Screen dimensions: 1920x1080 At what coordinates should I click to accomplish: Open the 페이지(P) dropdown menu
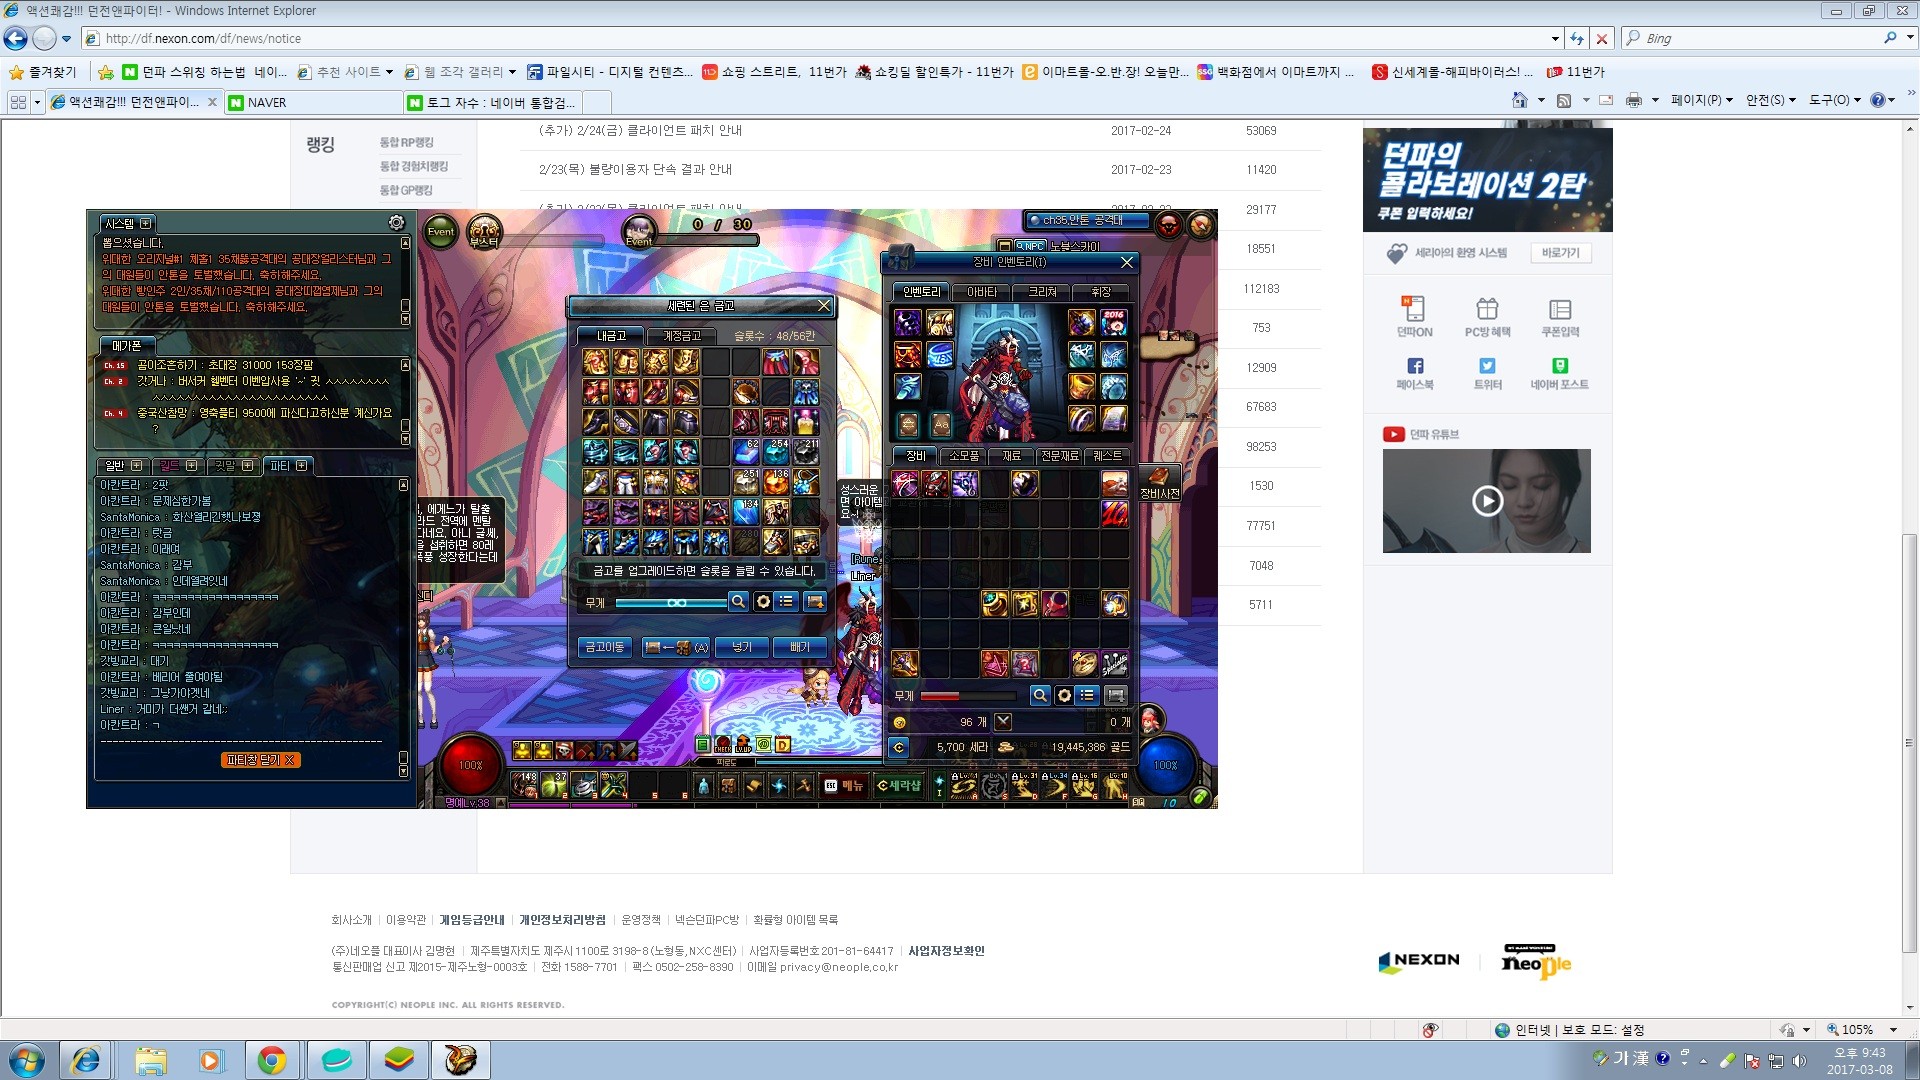pyautogui.click(x=1701, y=100)
